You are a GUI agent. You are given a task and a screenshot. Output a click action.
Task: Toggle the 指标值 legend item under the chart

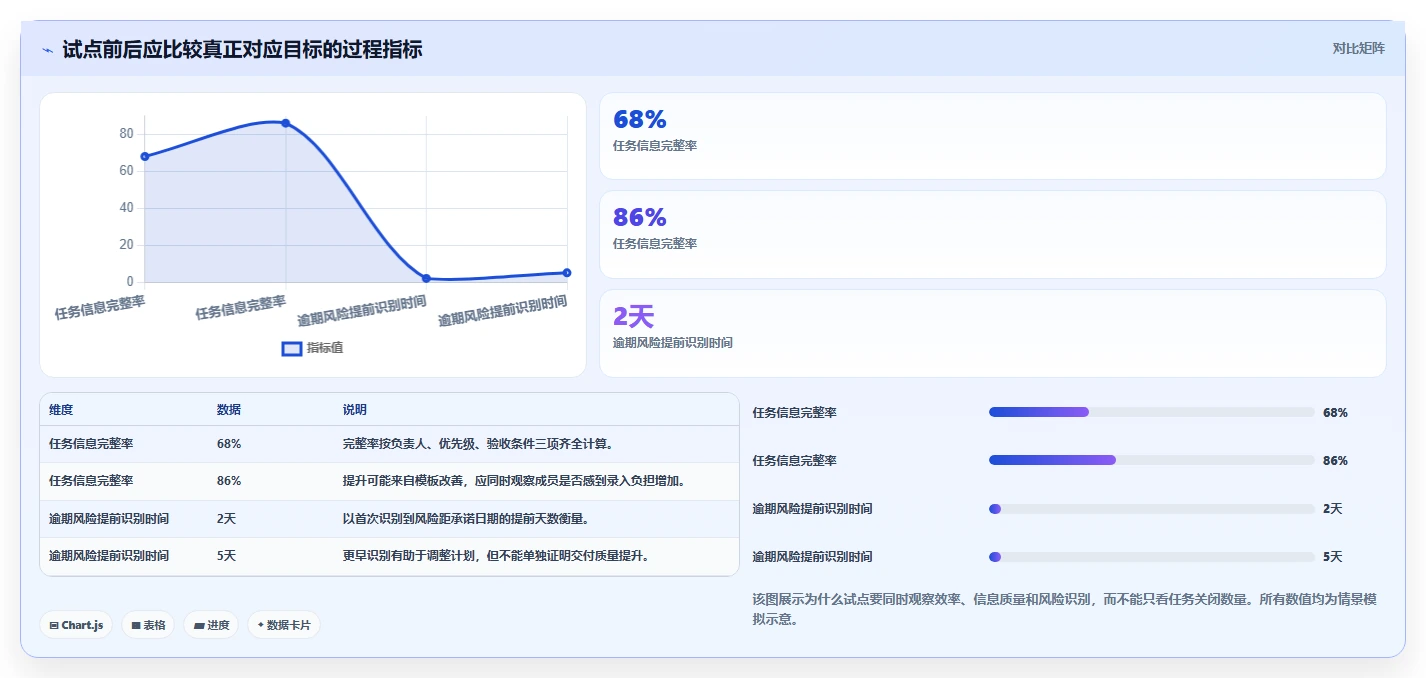click(313, 348)
